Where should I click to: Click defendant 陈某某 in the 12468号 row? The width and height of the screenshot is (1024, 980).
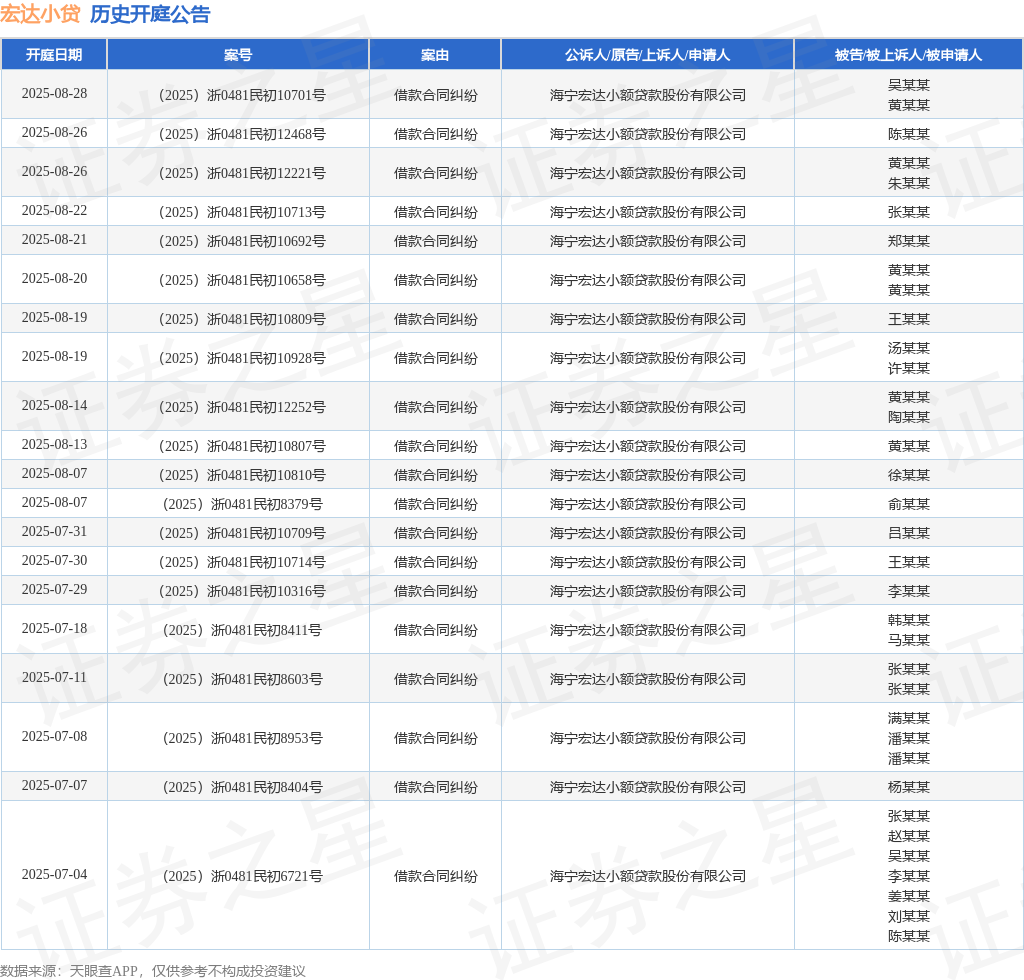coord(908,134)
